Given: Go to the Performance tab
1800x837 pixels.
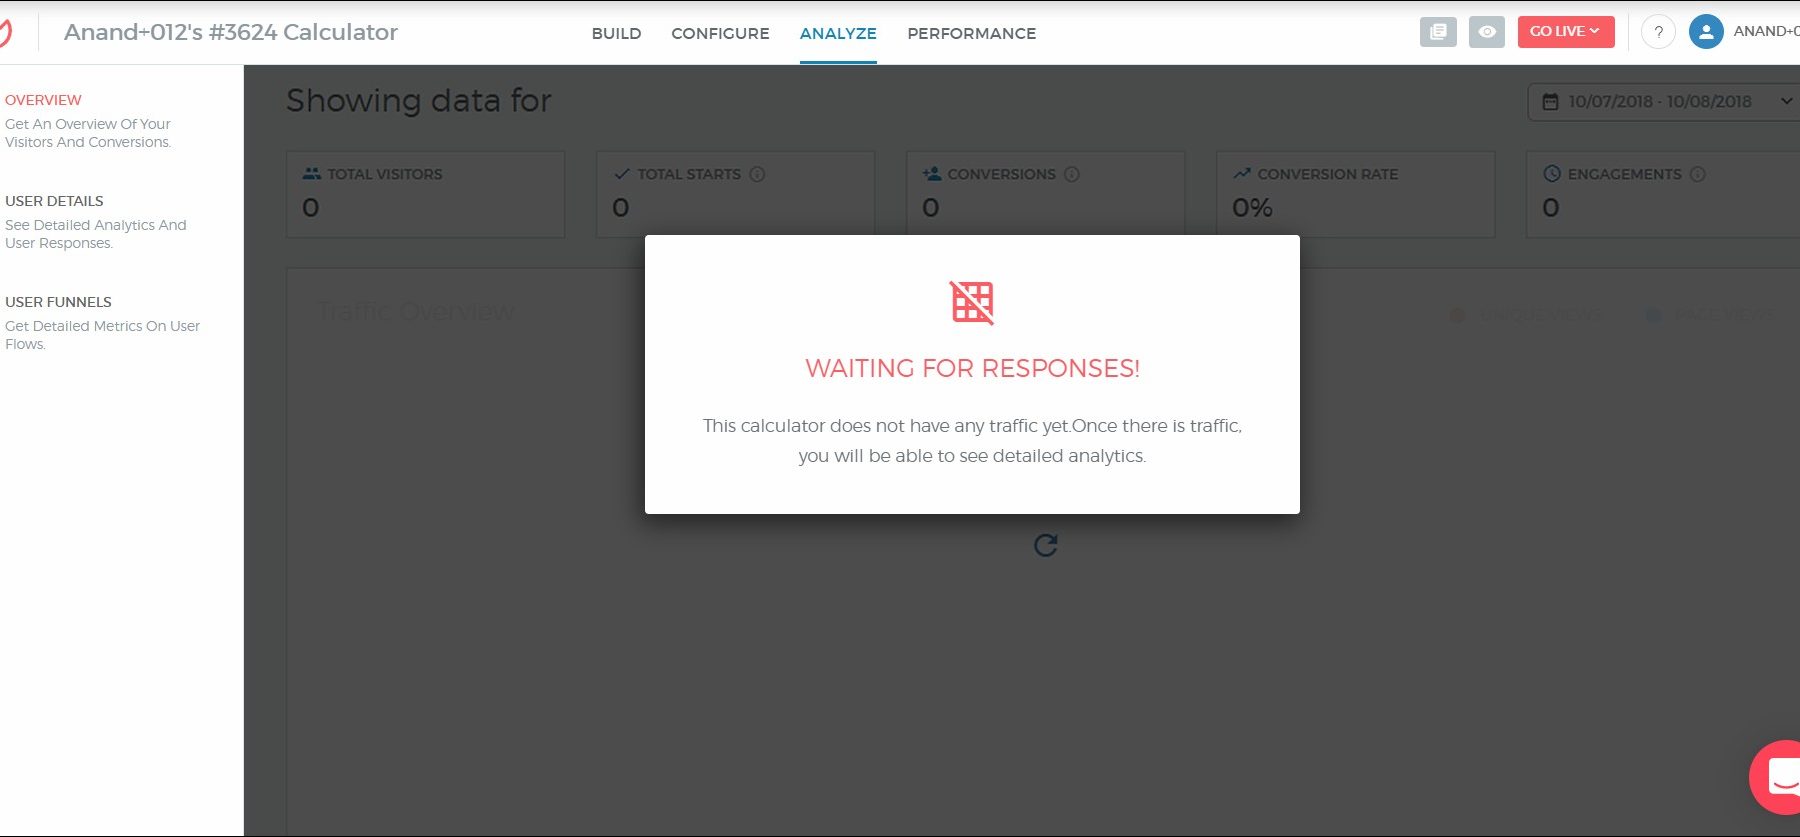Looking at the screenshot, I should click(x=971, y=33).
